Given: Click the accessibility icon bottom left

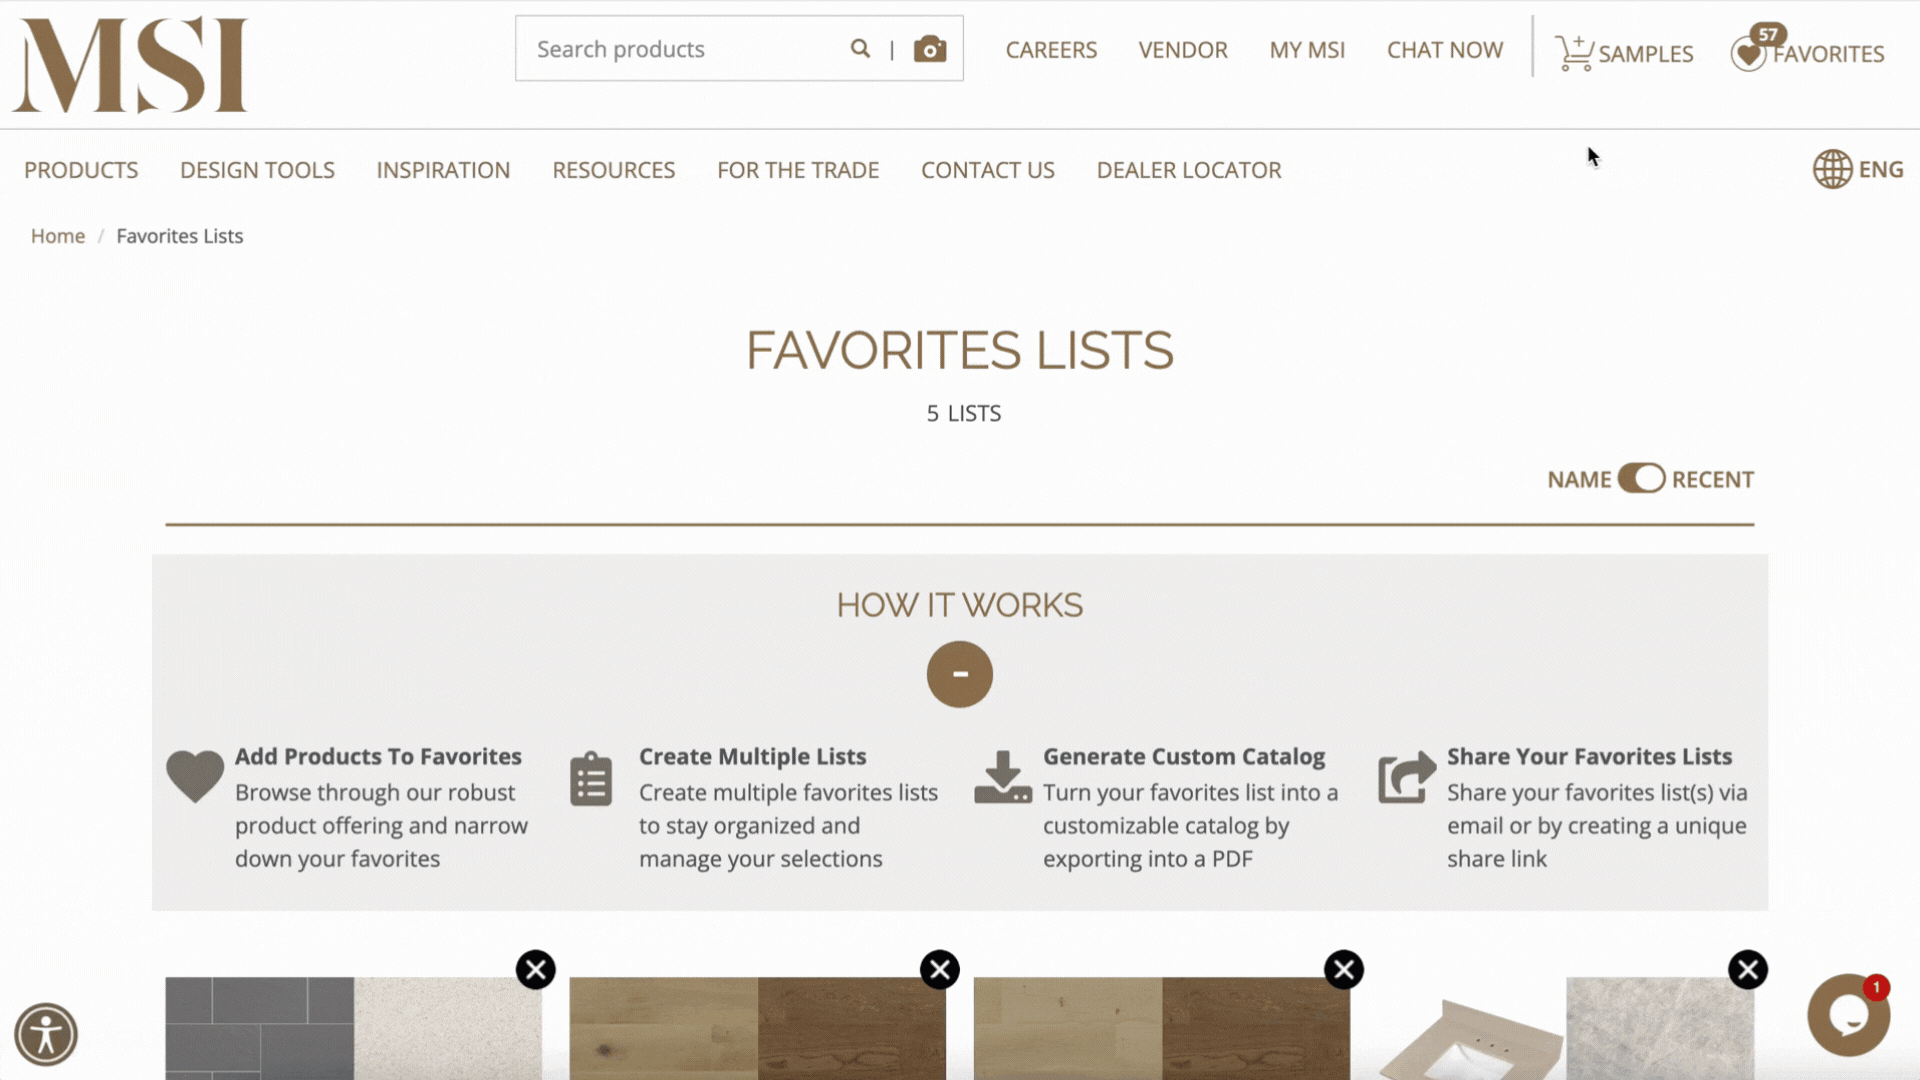Looking at the screenshot, I should tap(45, 1034).
